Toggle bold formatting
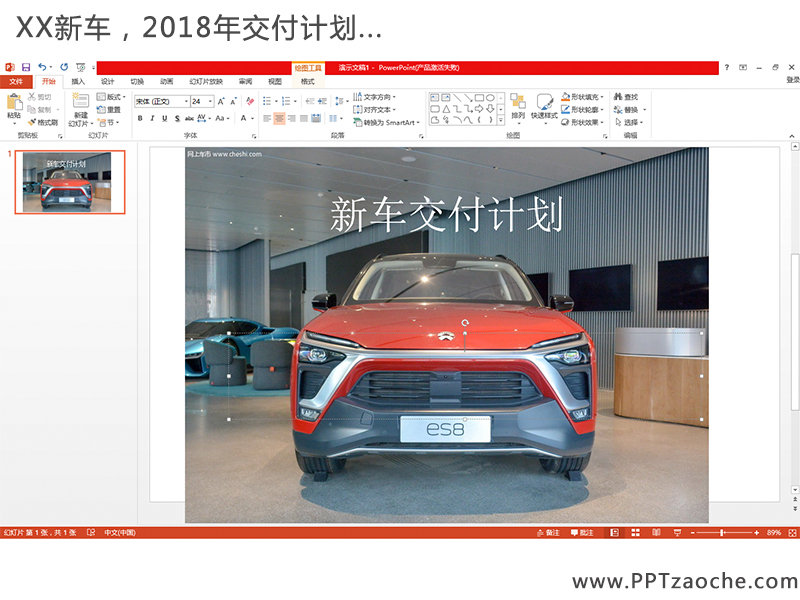The image size is (800, 600). coord(140,118)
